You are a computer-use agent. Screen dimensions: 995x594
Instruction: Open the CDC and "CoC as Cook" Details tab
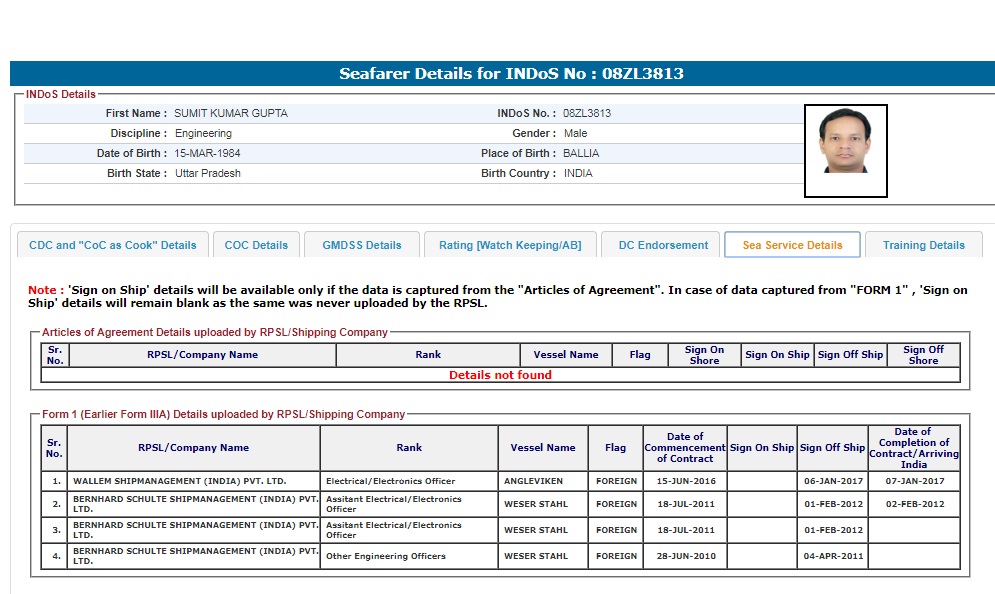[x=113, y=245]
